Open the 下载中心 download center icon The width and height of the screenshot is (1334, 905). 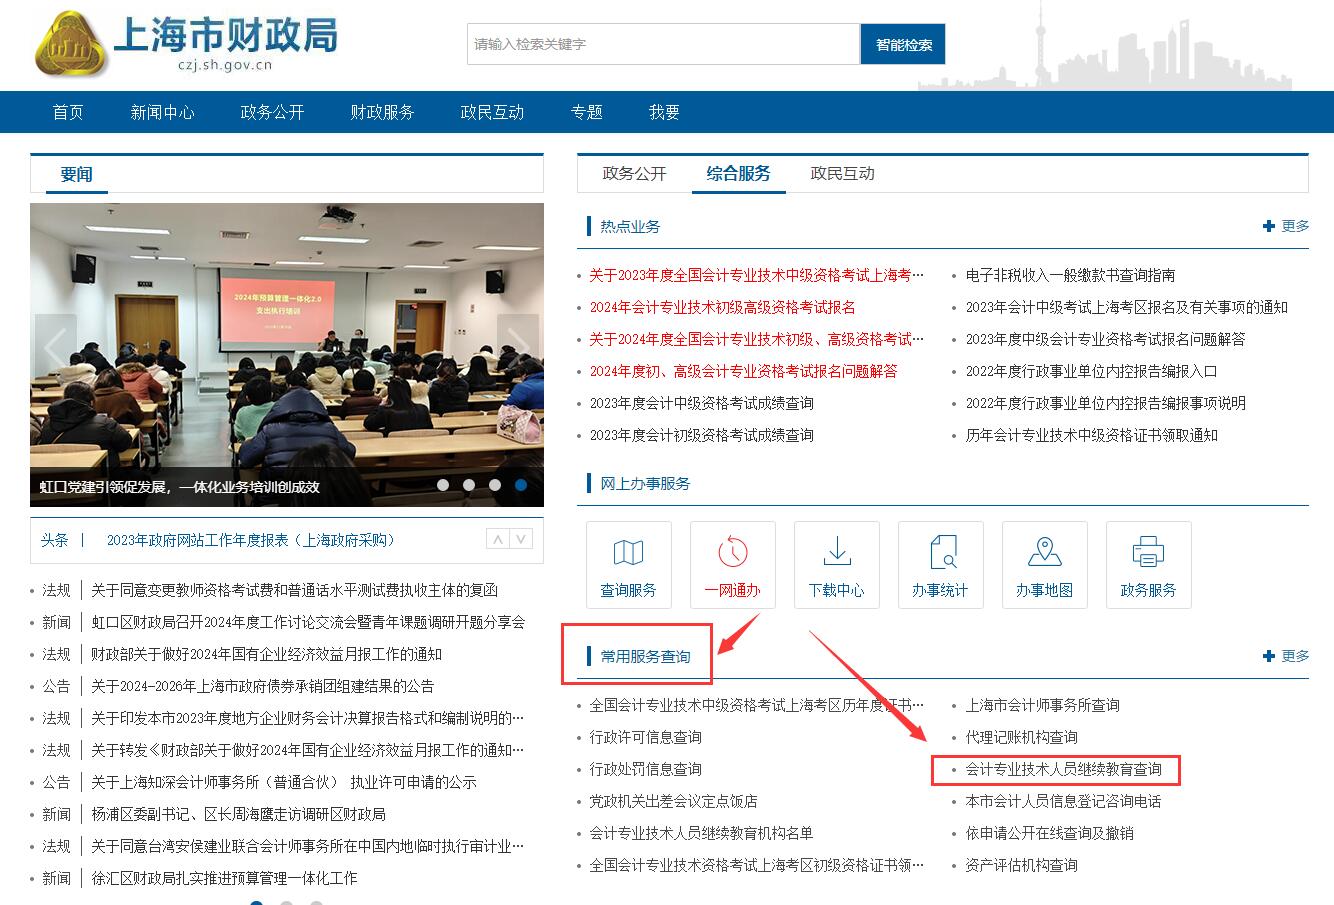[x=836, y=564]
